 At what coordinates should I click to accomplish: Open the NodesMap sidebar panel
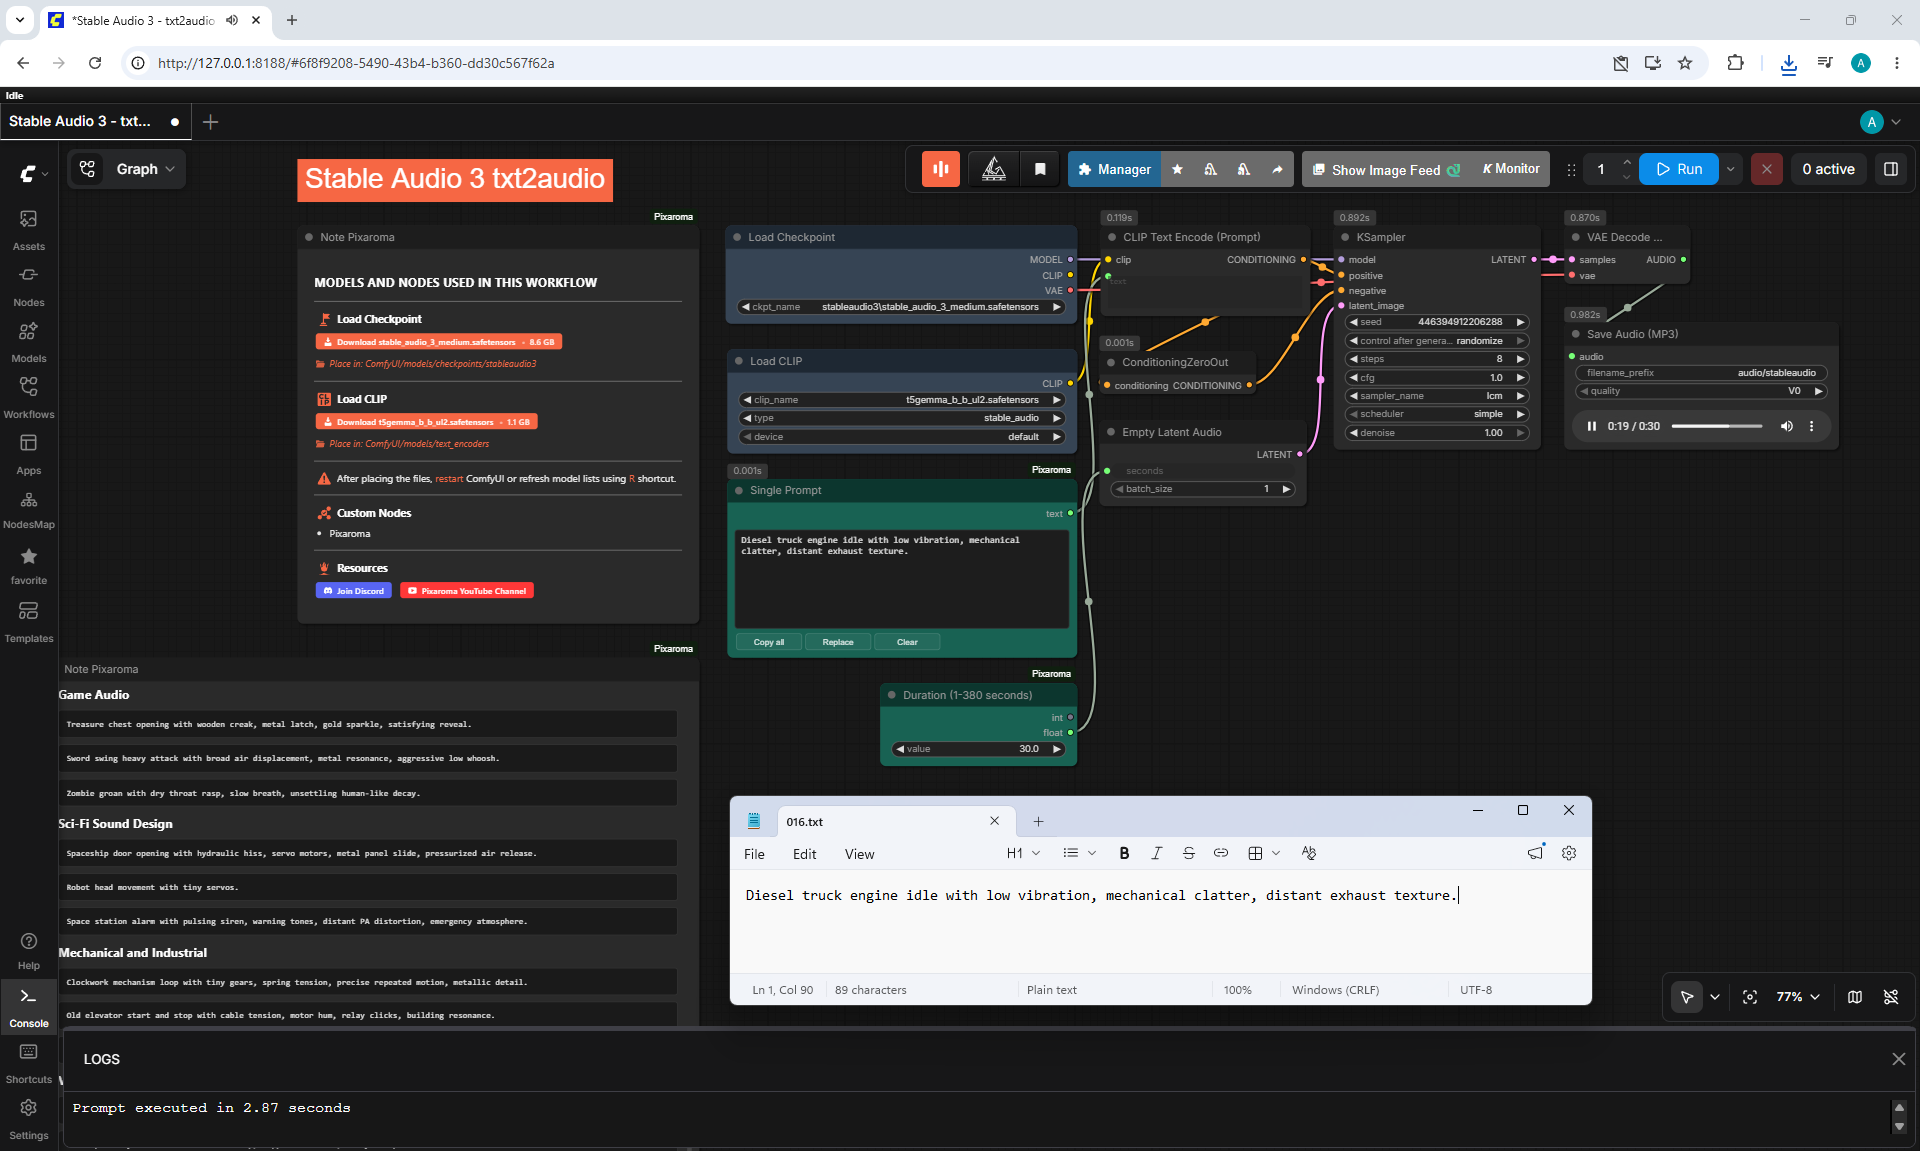tap(29, 509)
